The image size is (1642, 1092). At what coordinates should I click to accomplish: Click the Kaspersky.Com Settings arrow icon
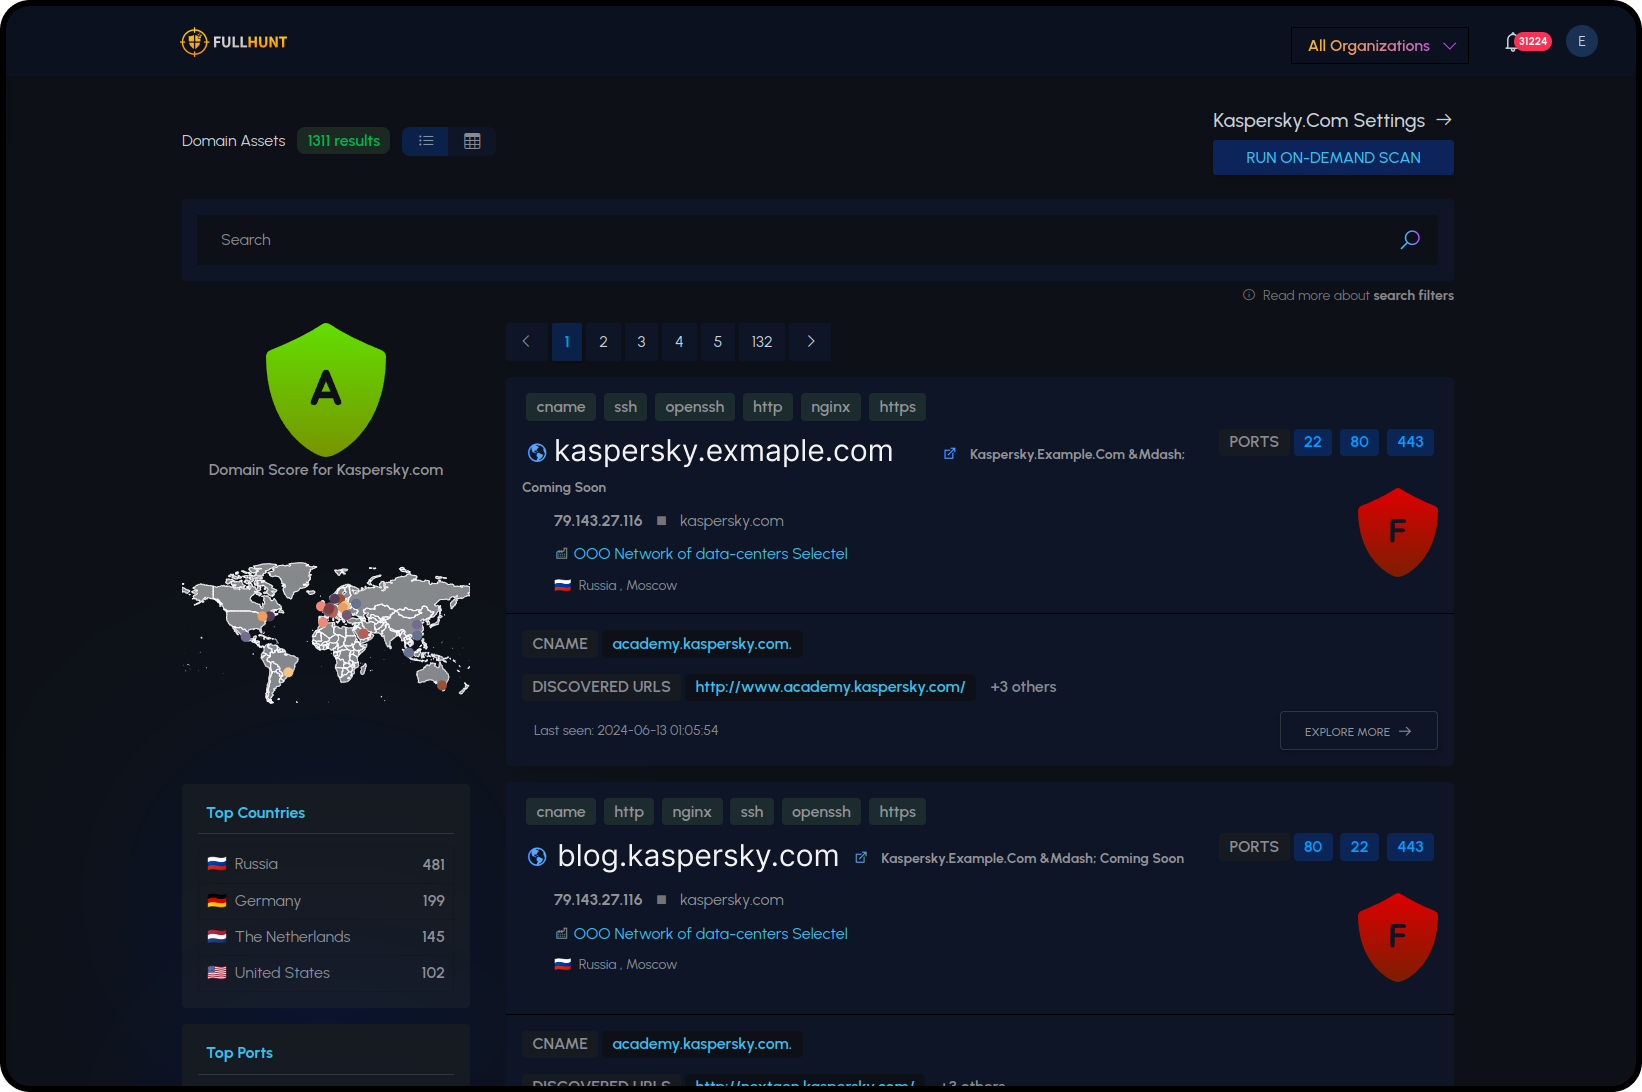click(x=1443, y=120)
